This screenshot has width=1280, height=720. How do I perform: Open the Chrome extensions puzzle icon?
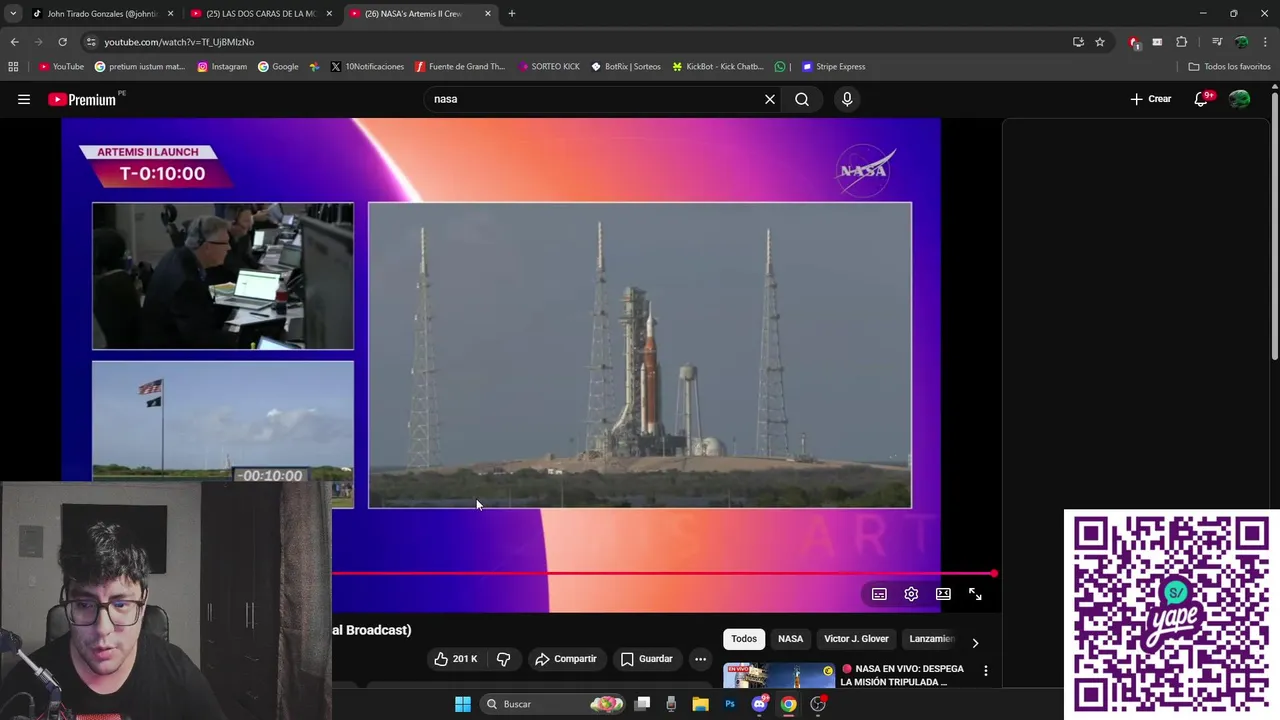click(1182, 42)
